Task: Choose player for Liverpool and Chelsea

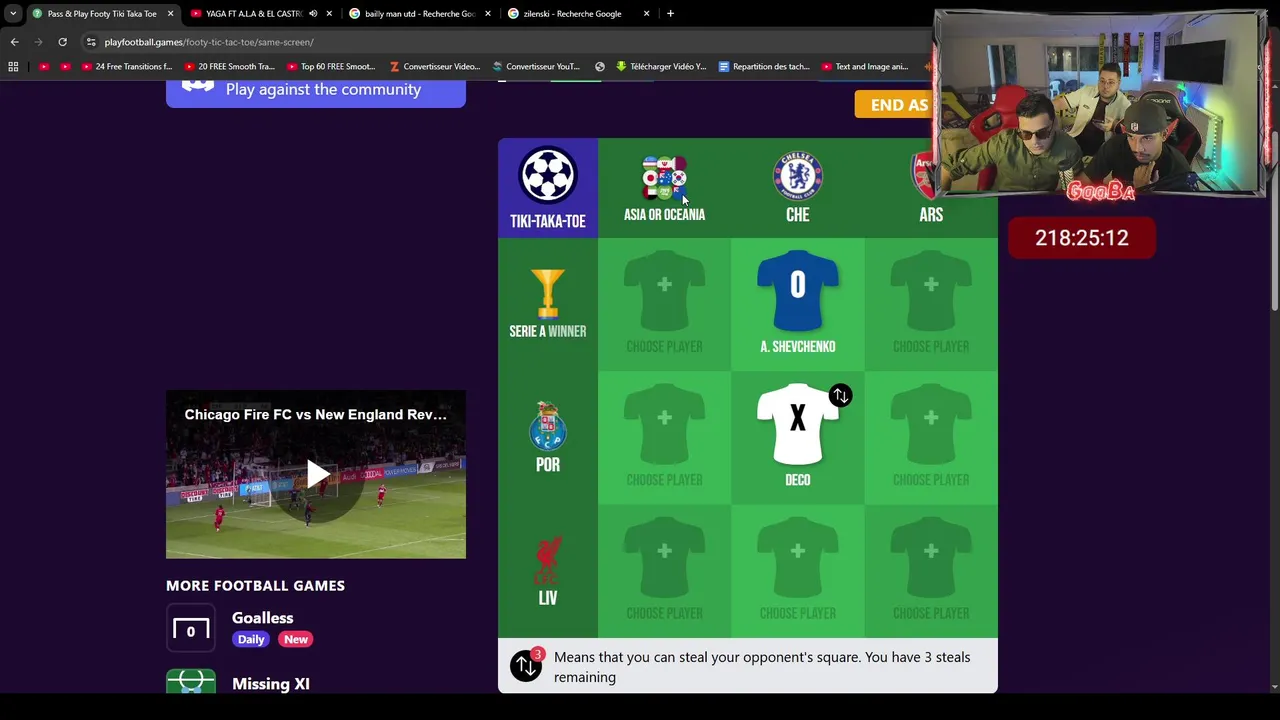Action: [x=797, y=571]
